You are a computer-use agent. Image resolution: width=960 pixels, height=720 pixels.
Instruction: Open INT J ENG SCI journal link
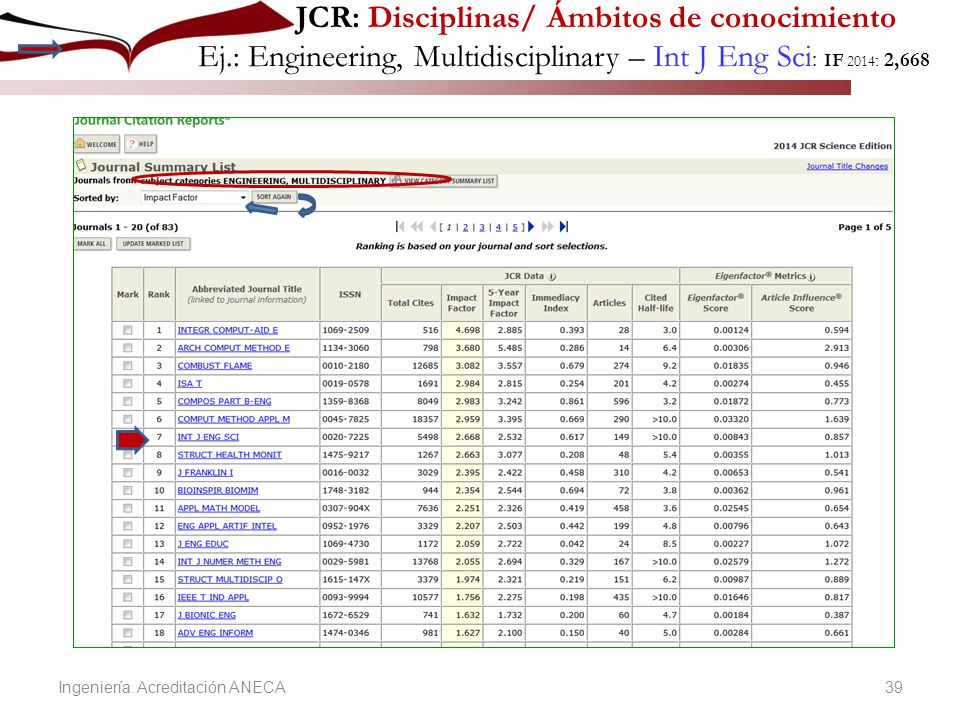pyautogui.click(x=208, y=437)
